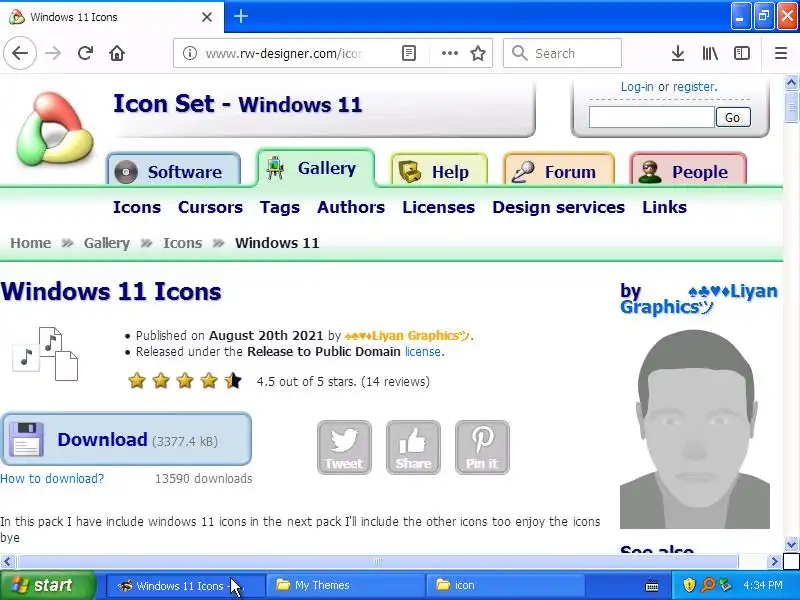Click the security shield tray icon
Viewport: 800px width, 600px height.
point(689,585)
